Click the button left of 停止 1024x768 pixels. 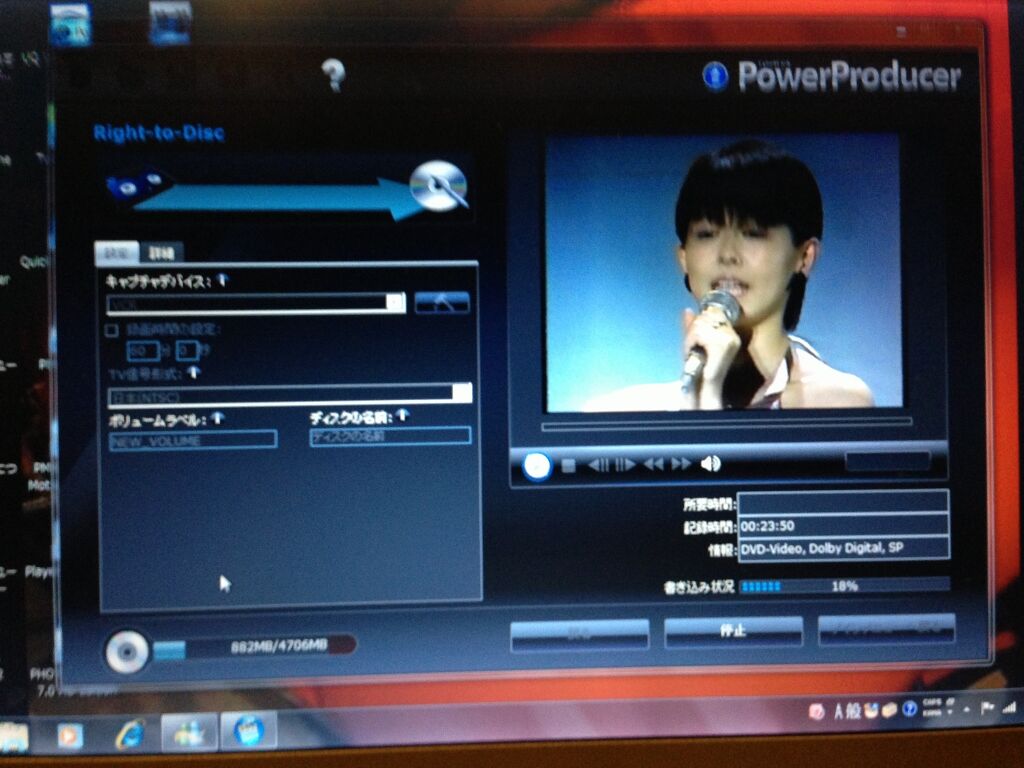579,633
